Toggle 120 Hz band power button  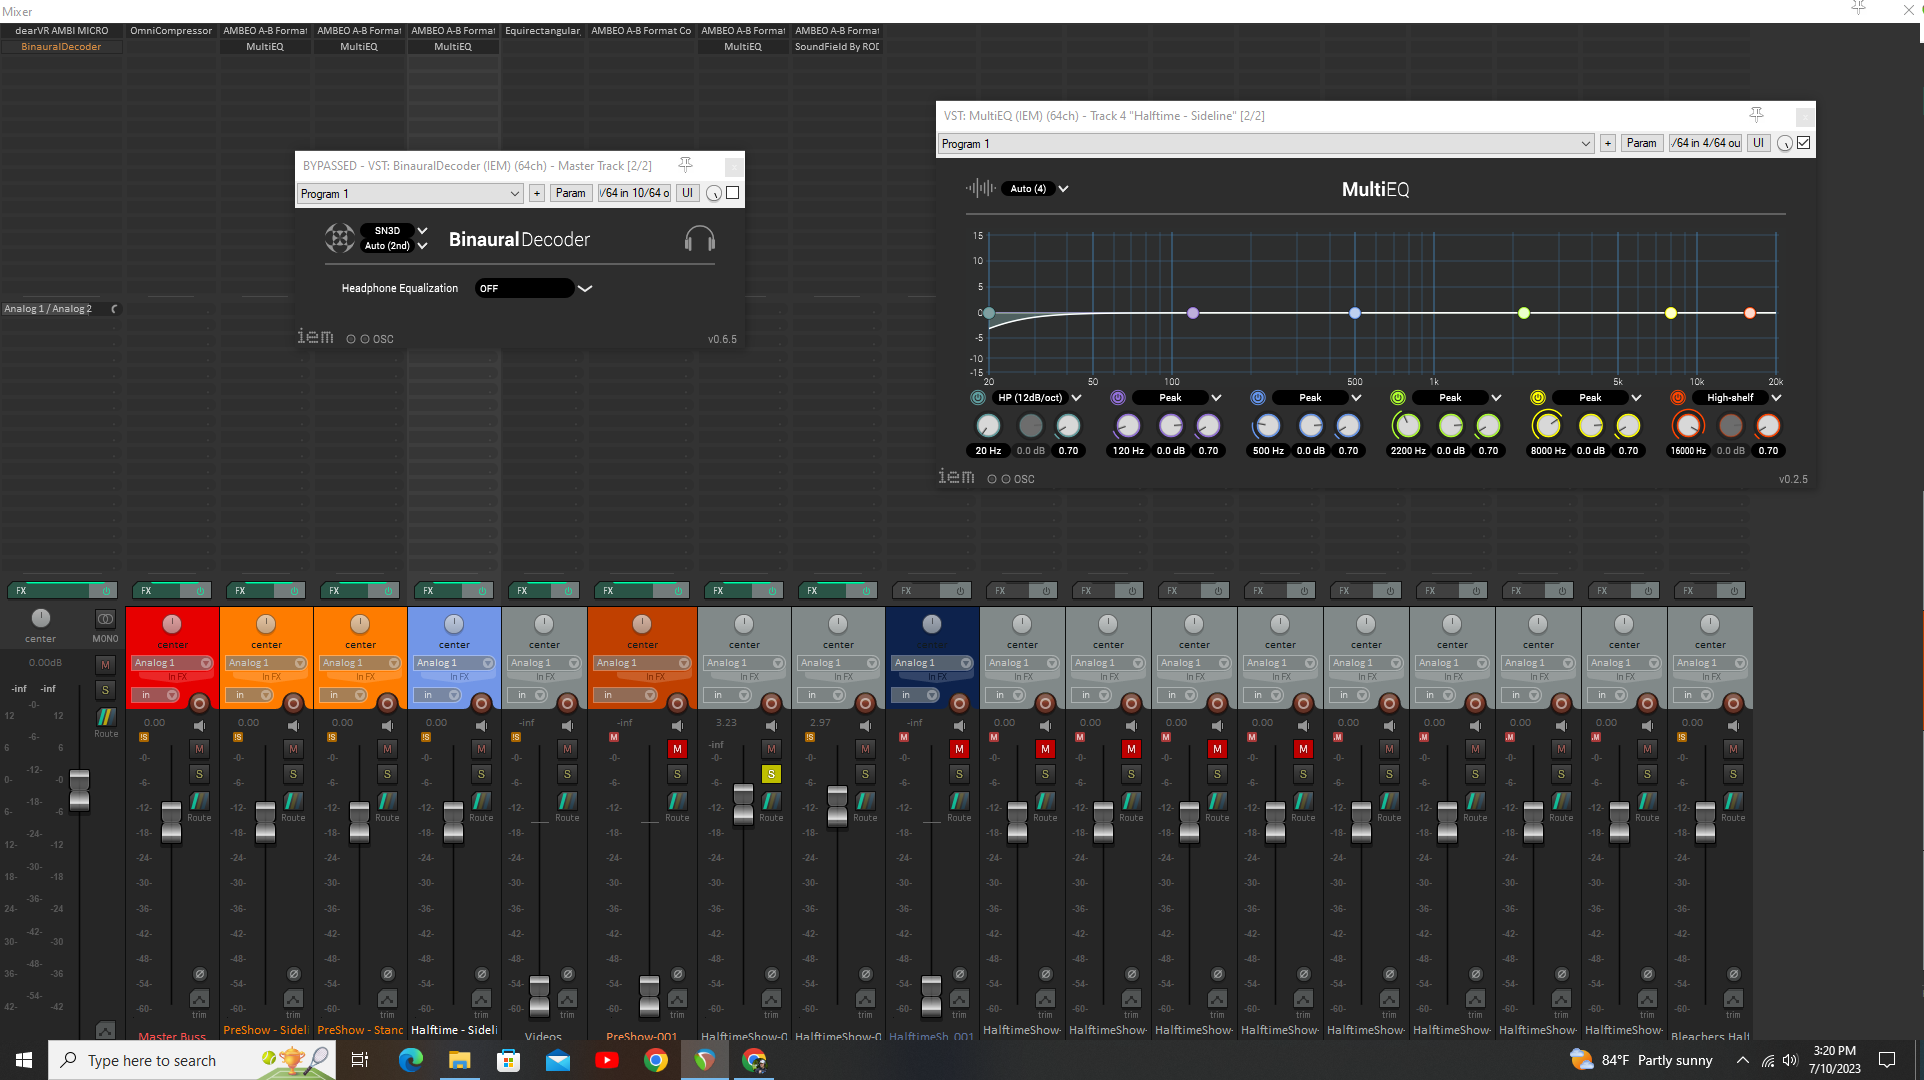click(x=1118, y=398)
